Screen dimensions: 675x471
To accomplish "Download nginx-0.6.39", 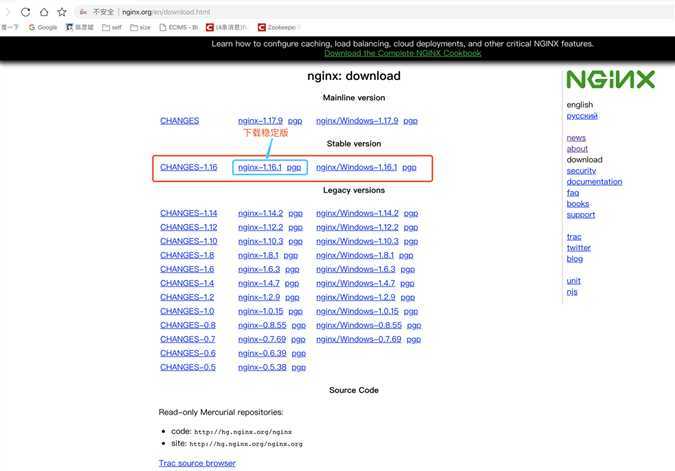I will (262, 353).
